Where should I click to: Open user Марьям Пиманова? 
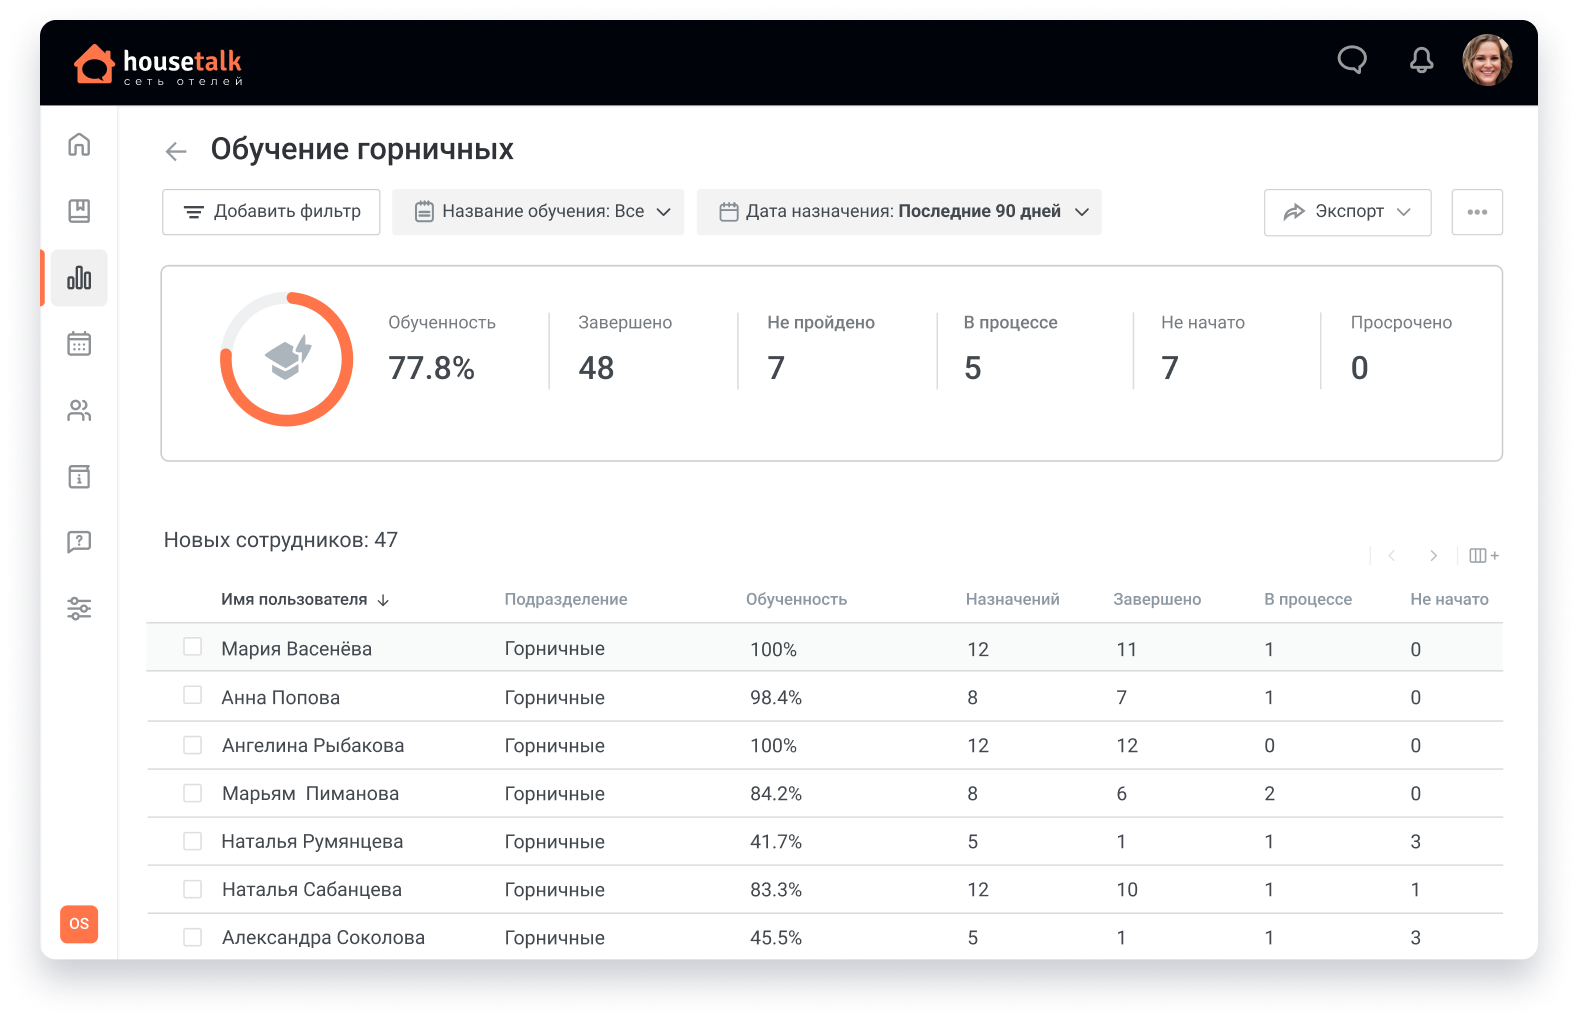coord(310,793)
